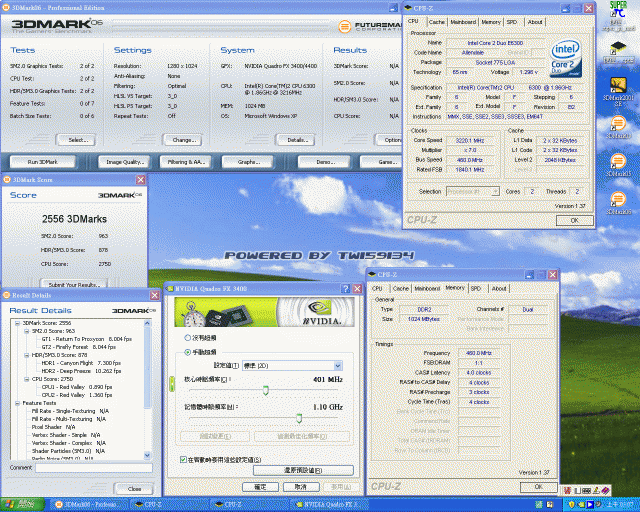Select the Pixel Shader N/A row
The height and width of the screenshot is (512, 640).
[x=53, y=427]
